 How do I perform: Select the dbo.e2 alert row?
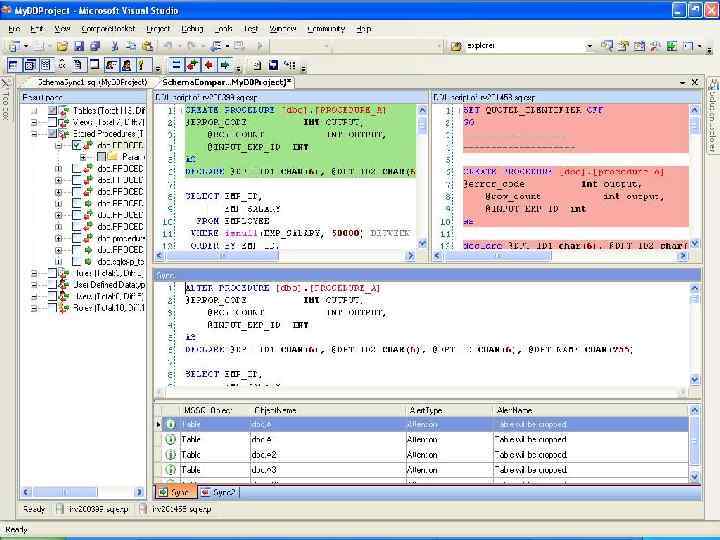tap(422, 455)
